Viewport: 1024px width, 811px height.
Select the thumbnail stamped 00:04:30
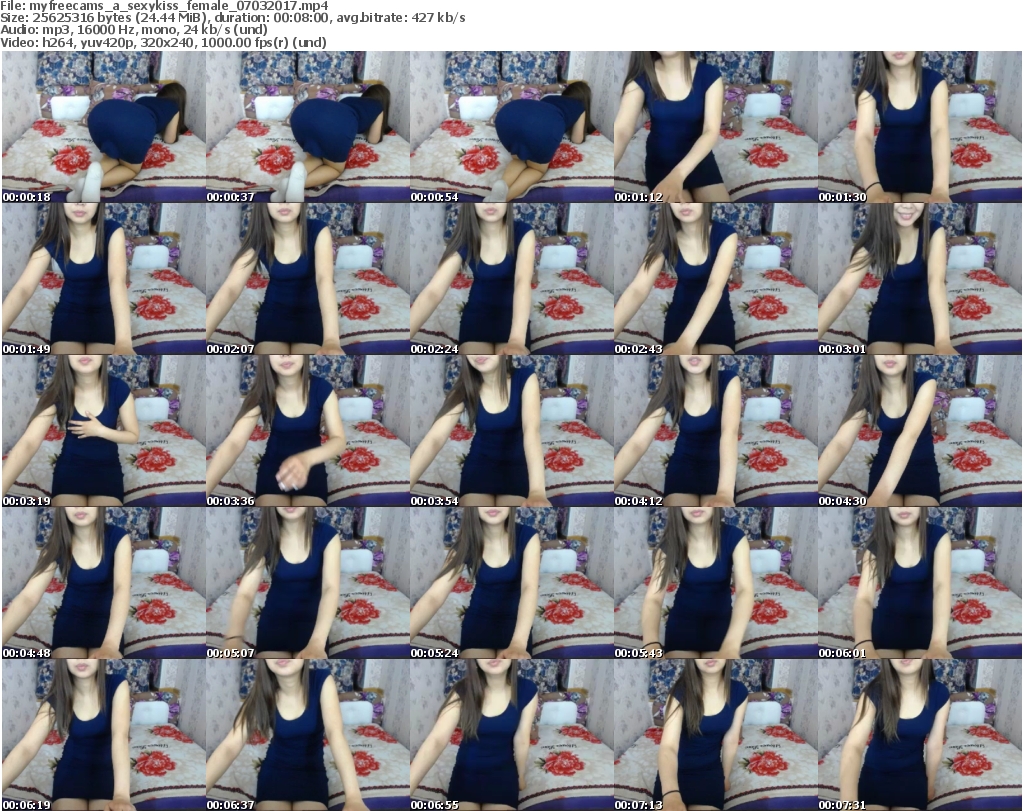919,432
